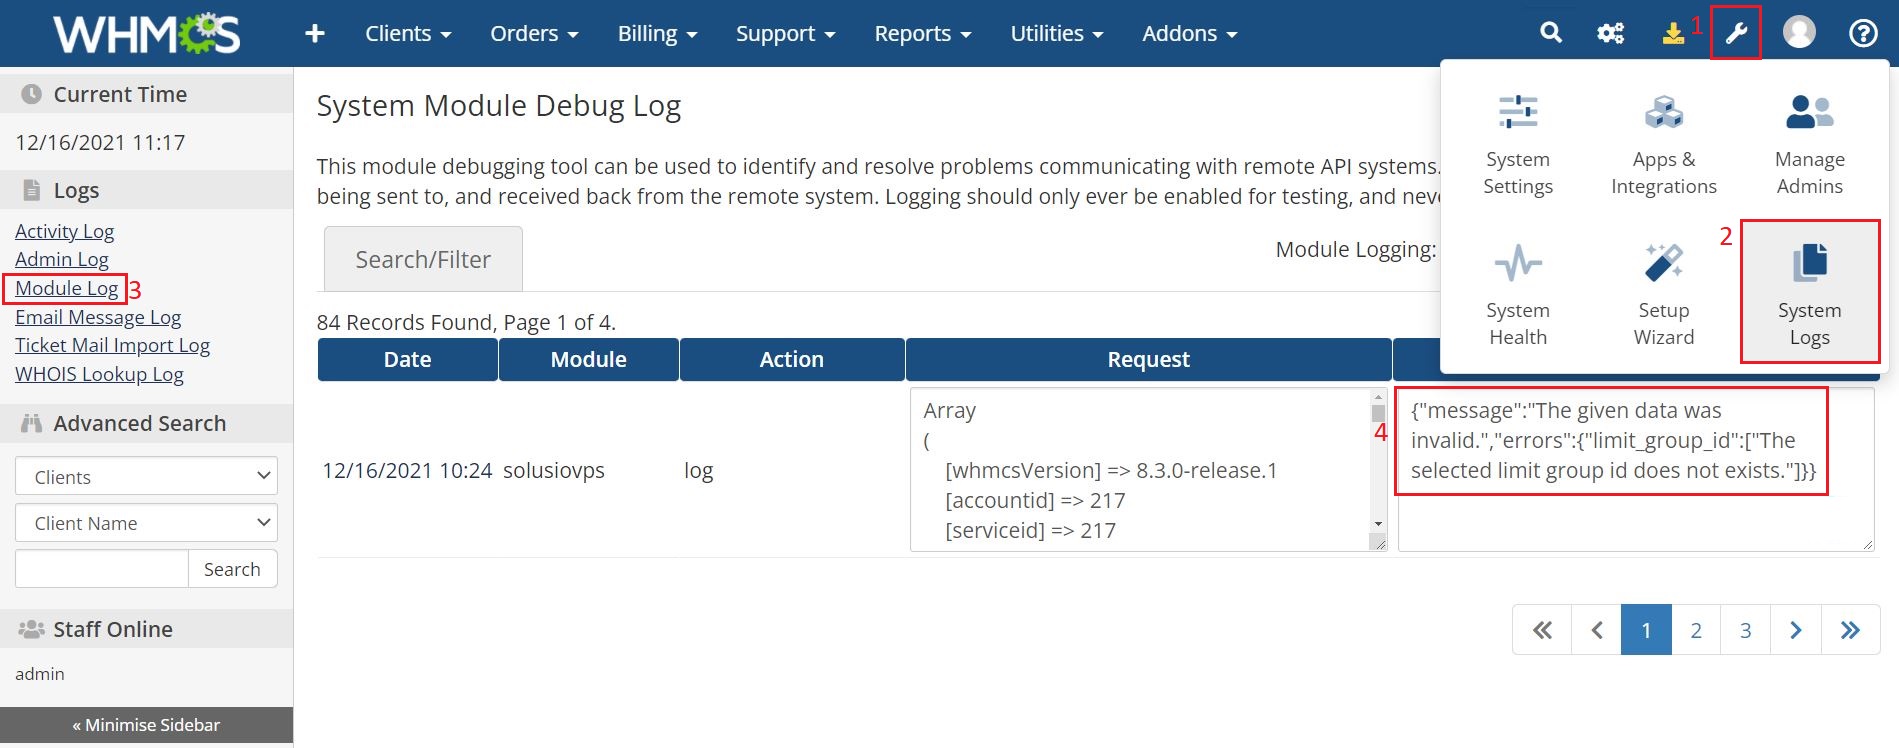Switch to the Search/Filter tab
1899x748 pixels.
click(423, 260)
